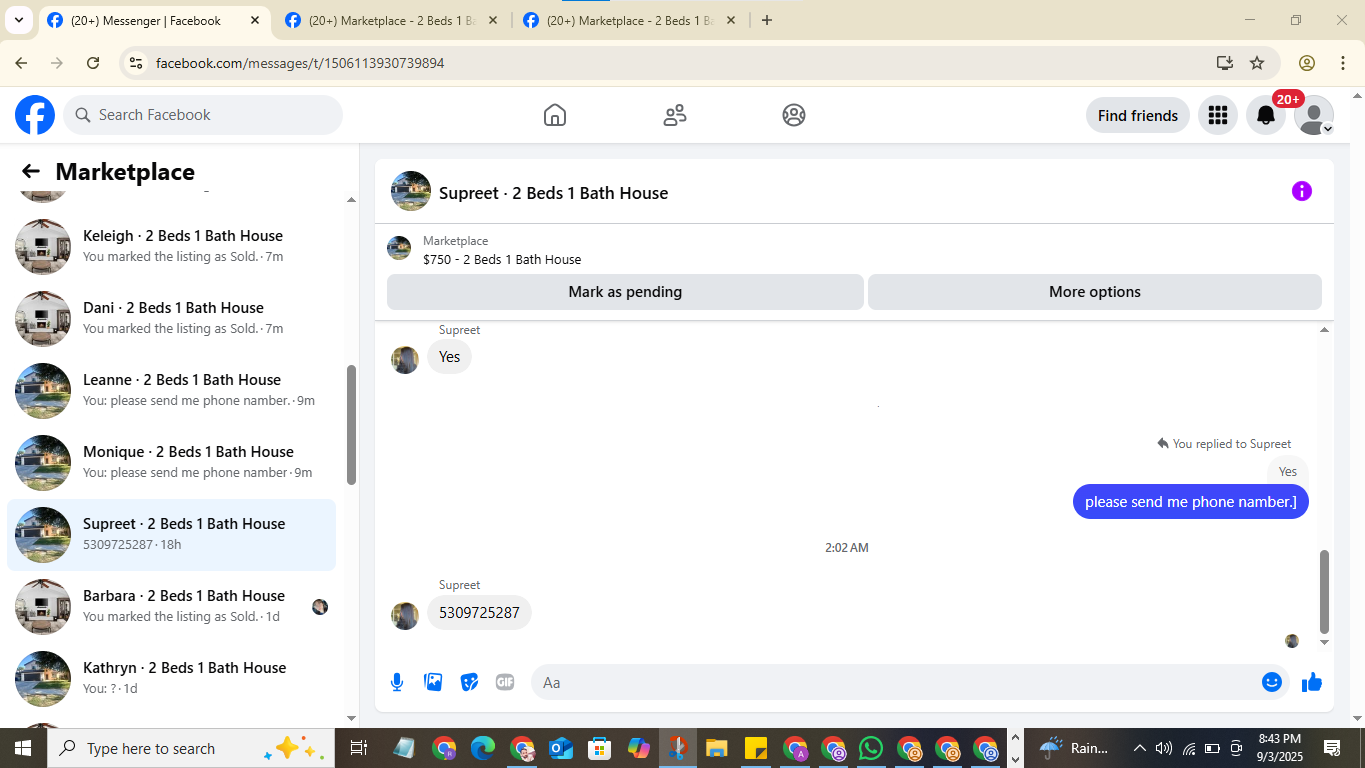Click the conversation list scrollbar
The height and width of the screenshot is (768, 1365).
[351, 425]
